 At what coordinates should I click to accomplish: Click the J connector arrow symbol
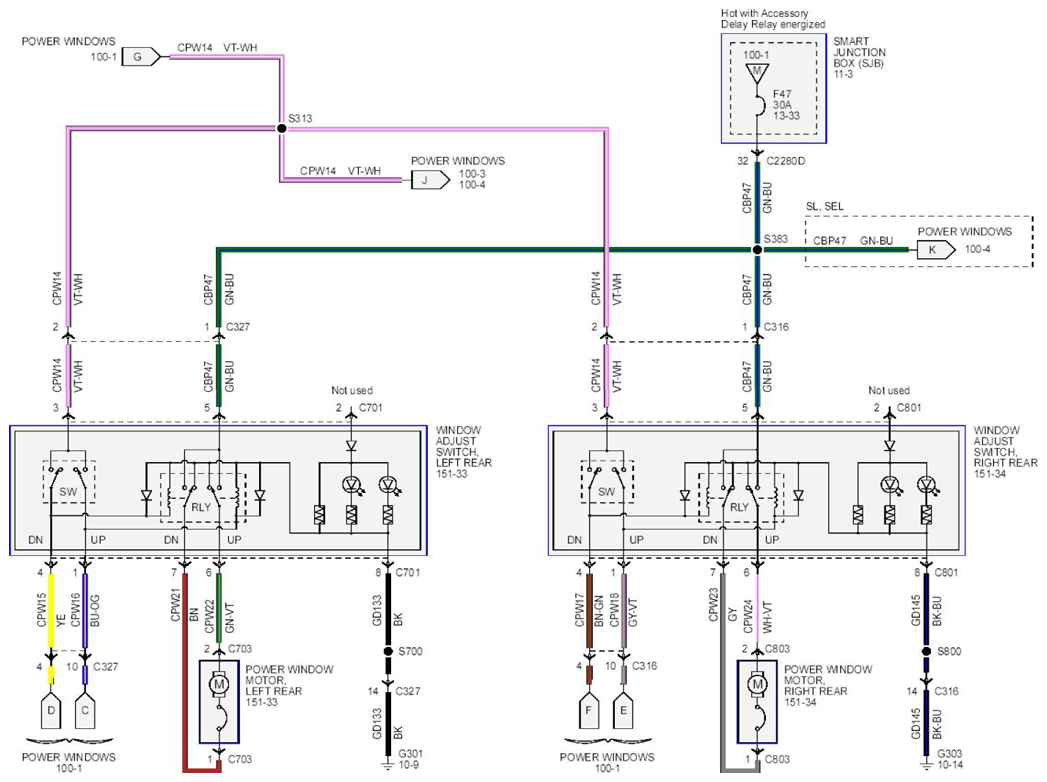pos(430,180)
